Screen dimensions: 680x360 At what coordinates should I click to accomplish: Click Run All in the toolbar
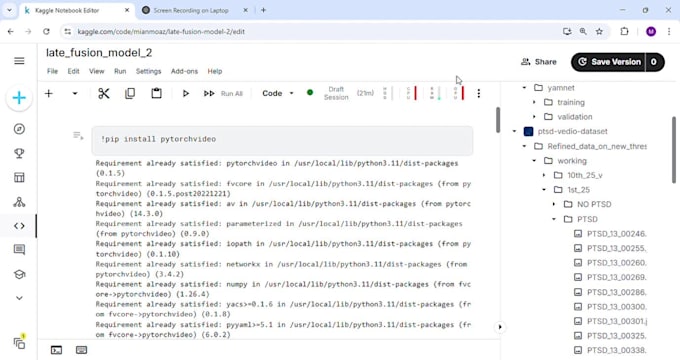[x=223, y=93]
